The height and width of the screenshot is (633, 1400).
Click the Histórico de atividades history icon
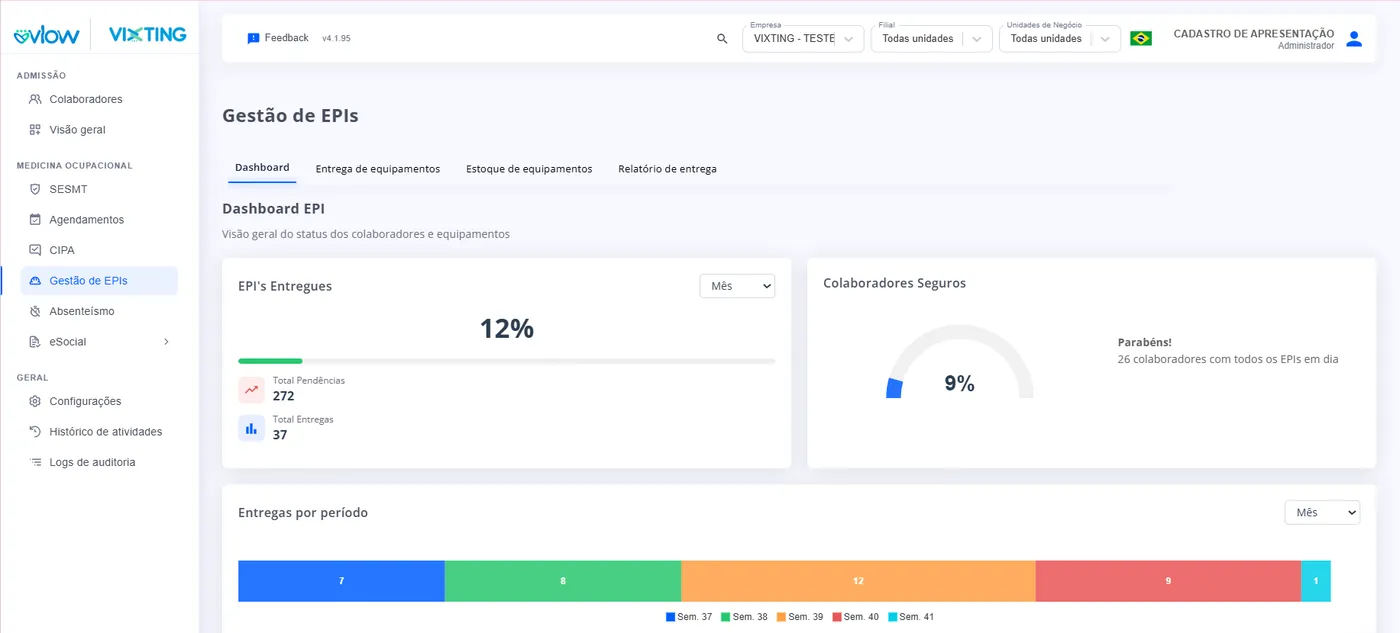(x=35, y=432)
